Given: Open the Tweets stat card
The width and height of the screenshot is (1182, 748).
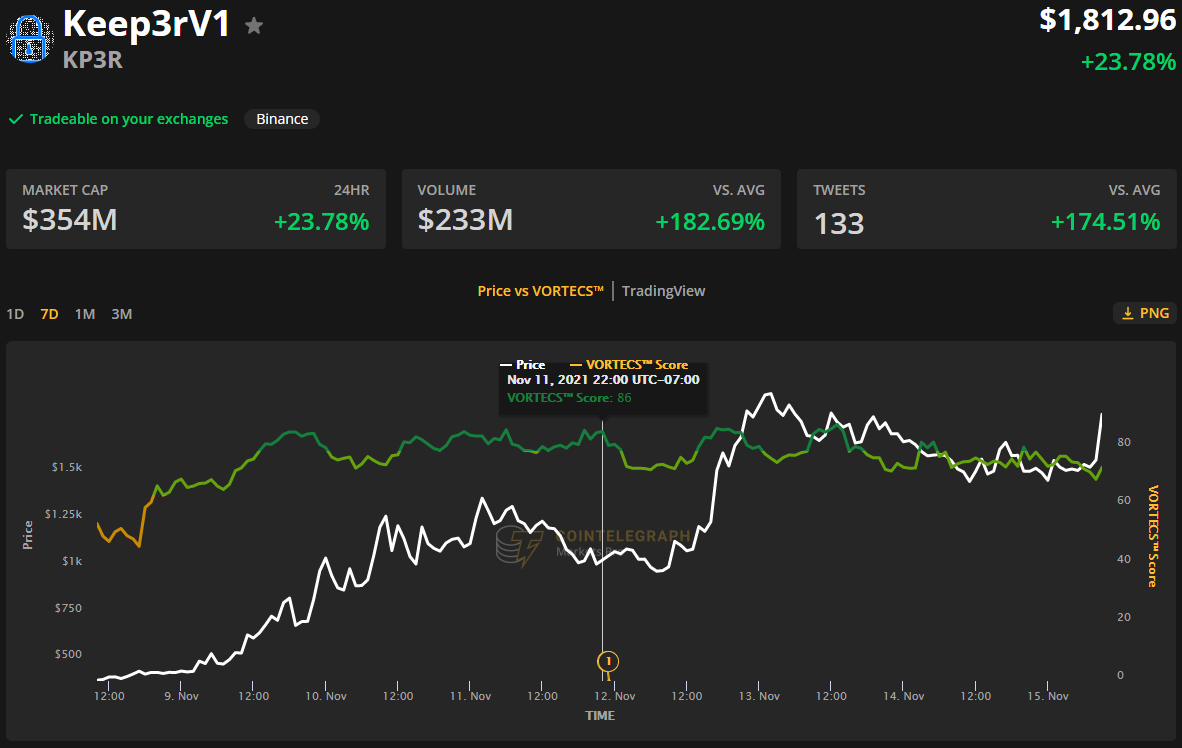Looking at the screenshot, I should 986,209.
